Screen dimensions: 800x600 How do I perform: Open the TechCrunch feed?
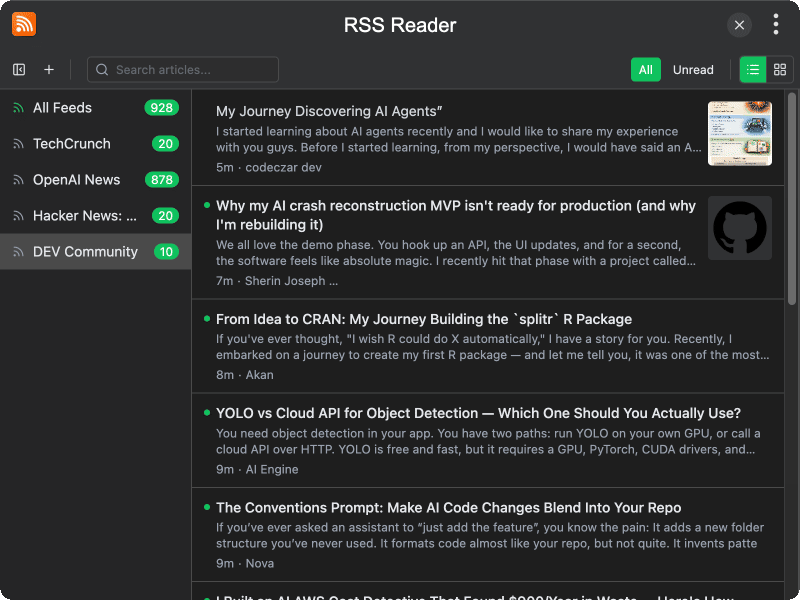point(71,144)
